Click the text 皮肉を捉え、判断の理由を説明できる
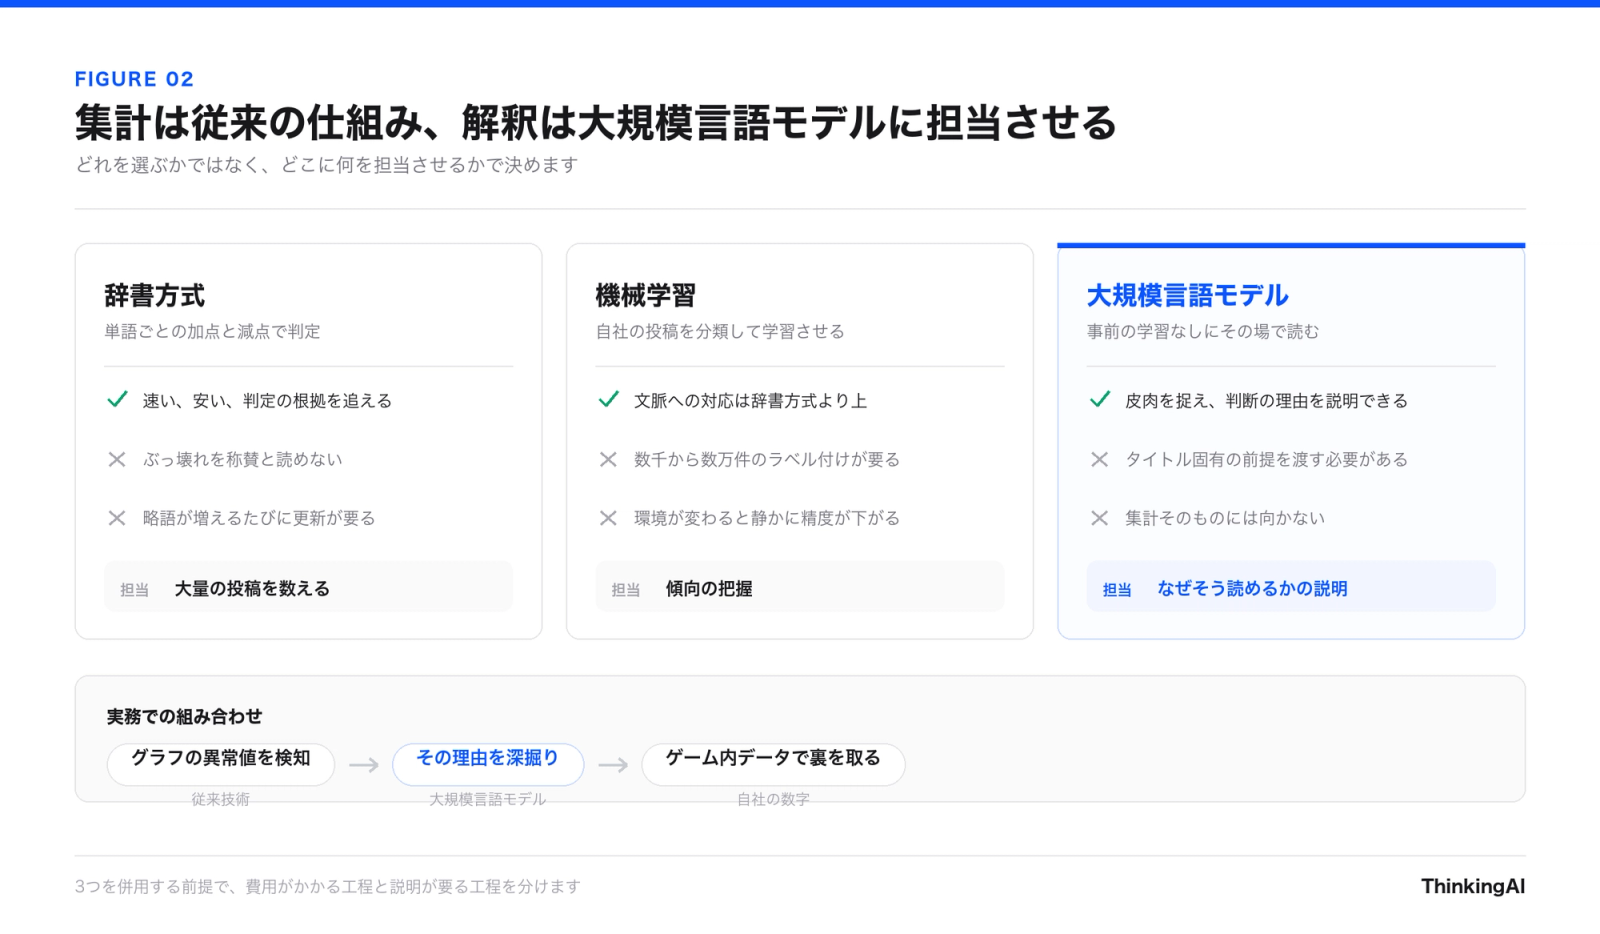This screenshot has width=1600, height=934. [1267, 401]
